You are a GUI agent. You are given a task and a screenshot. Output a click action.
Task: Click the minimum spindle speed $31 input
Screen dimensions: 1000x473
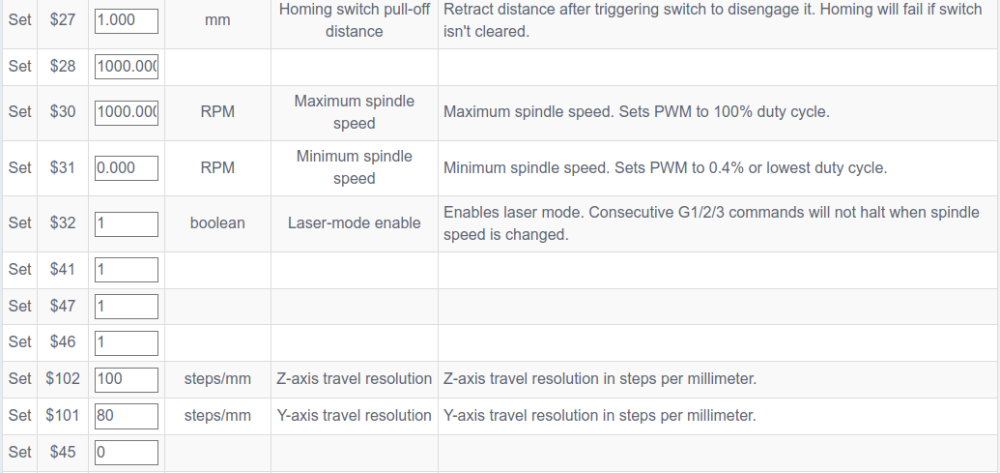[126, 168]
